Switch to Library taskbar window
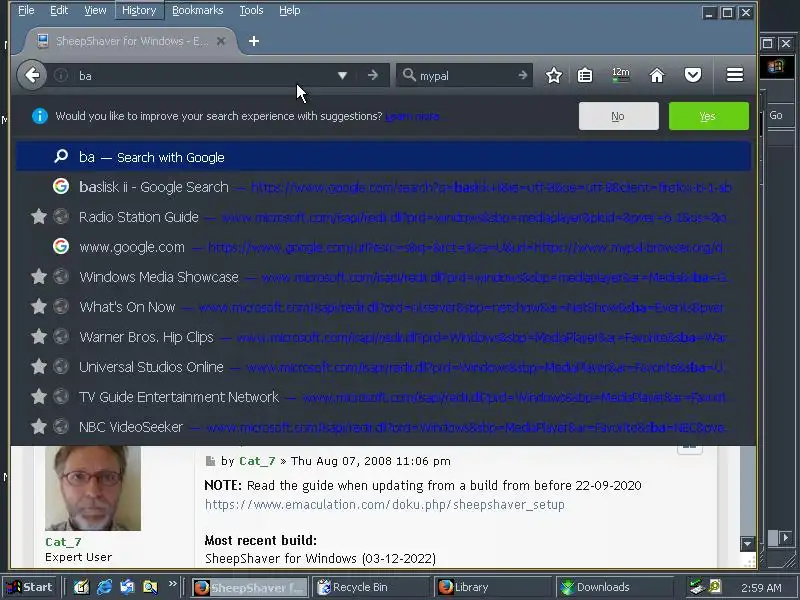This screenshot has height=600, width=800. 492,587
